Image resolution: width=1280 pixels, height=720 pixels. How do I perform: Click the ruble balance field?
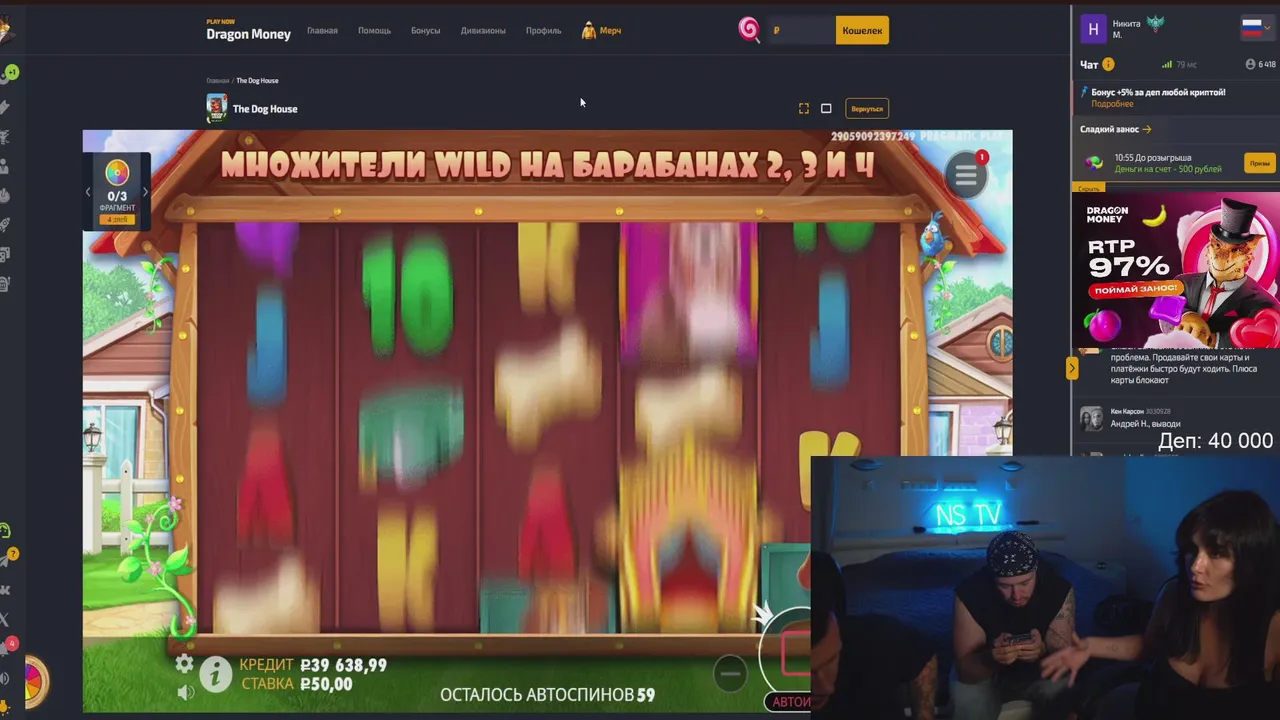[801, 30]
